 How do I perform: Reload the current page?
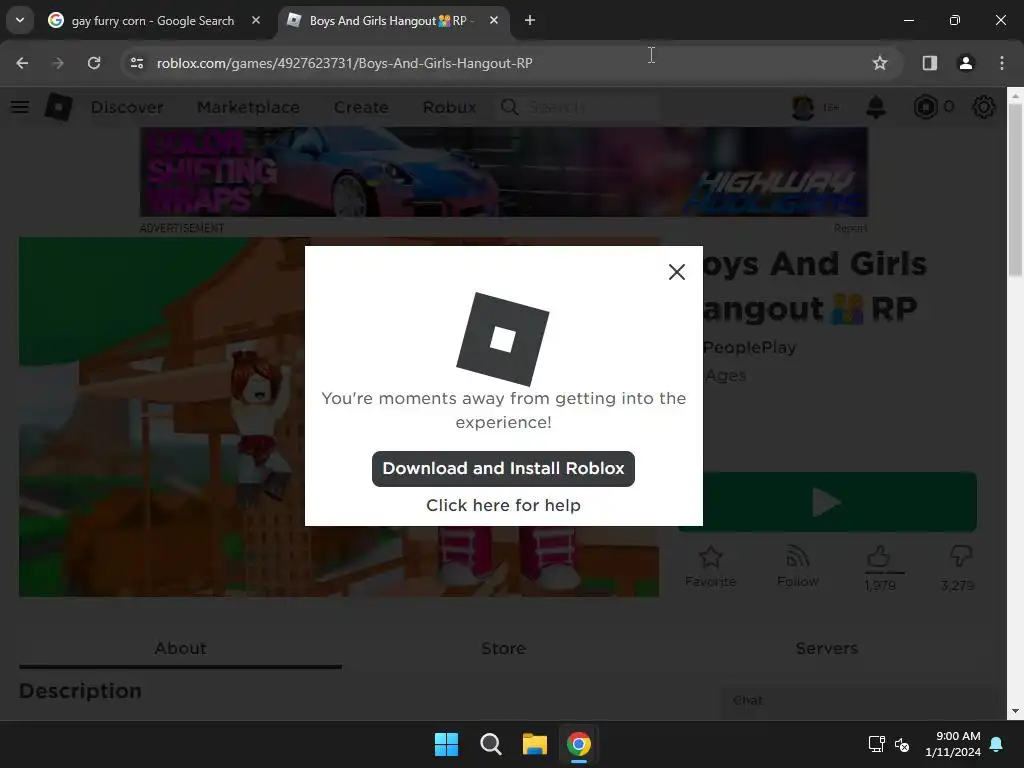(94, 63)
